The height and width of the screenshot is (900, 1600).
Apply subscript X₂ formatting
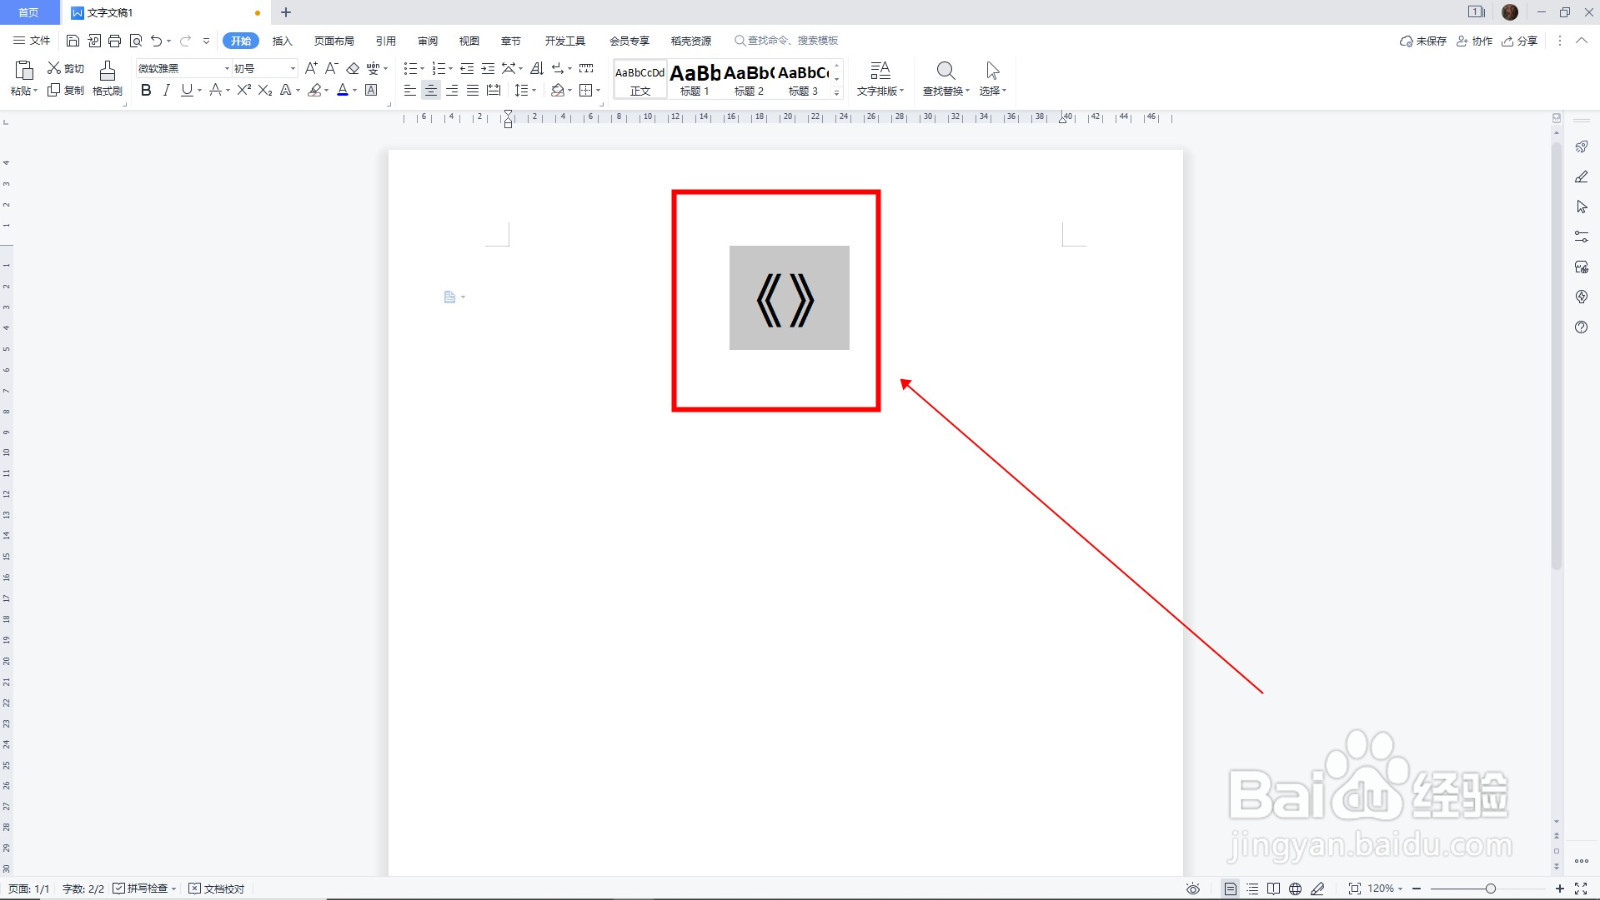(x=265, y=90)
